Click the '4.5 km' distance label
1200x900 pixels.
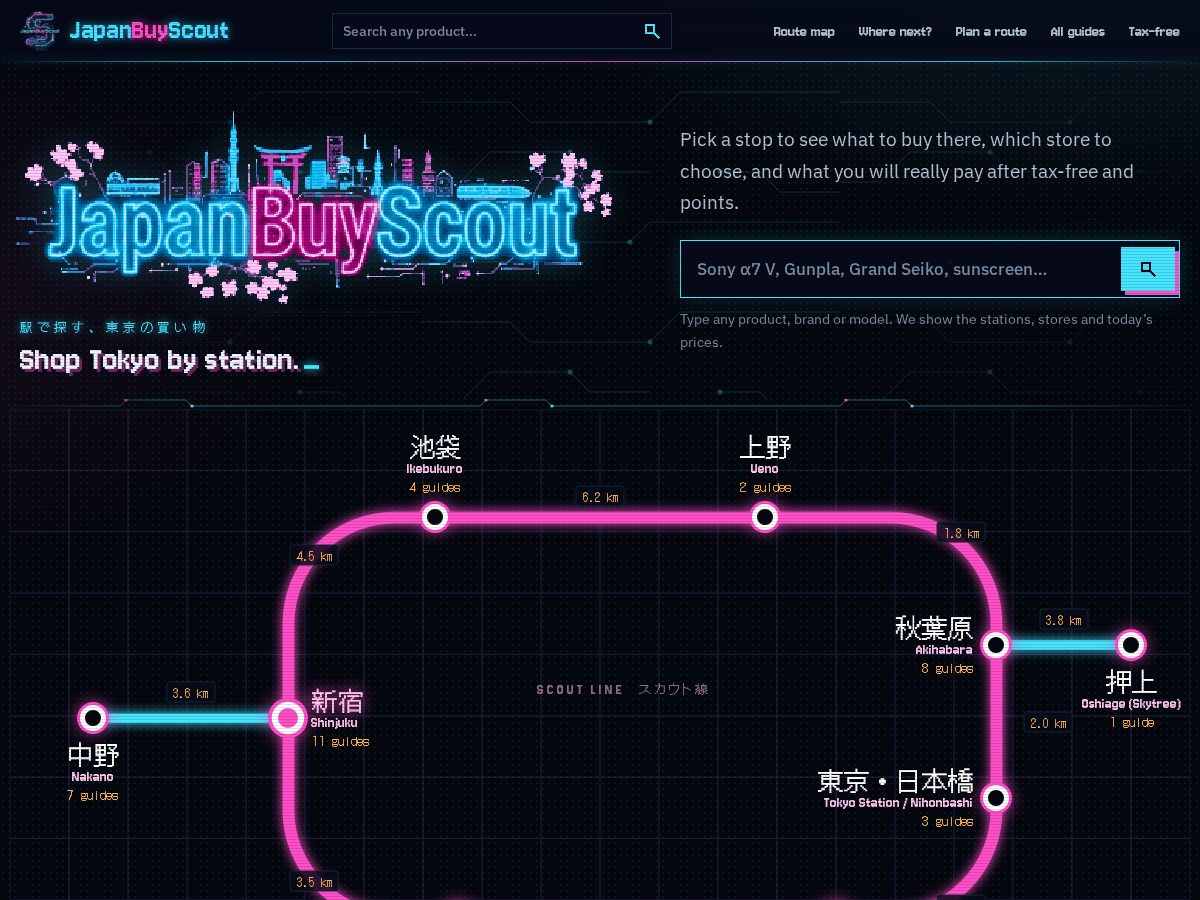coord(314,555)
